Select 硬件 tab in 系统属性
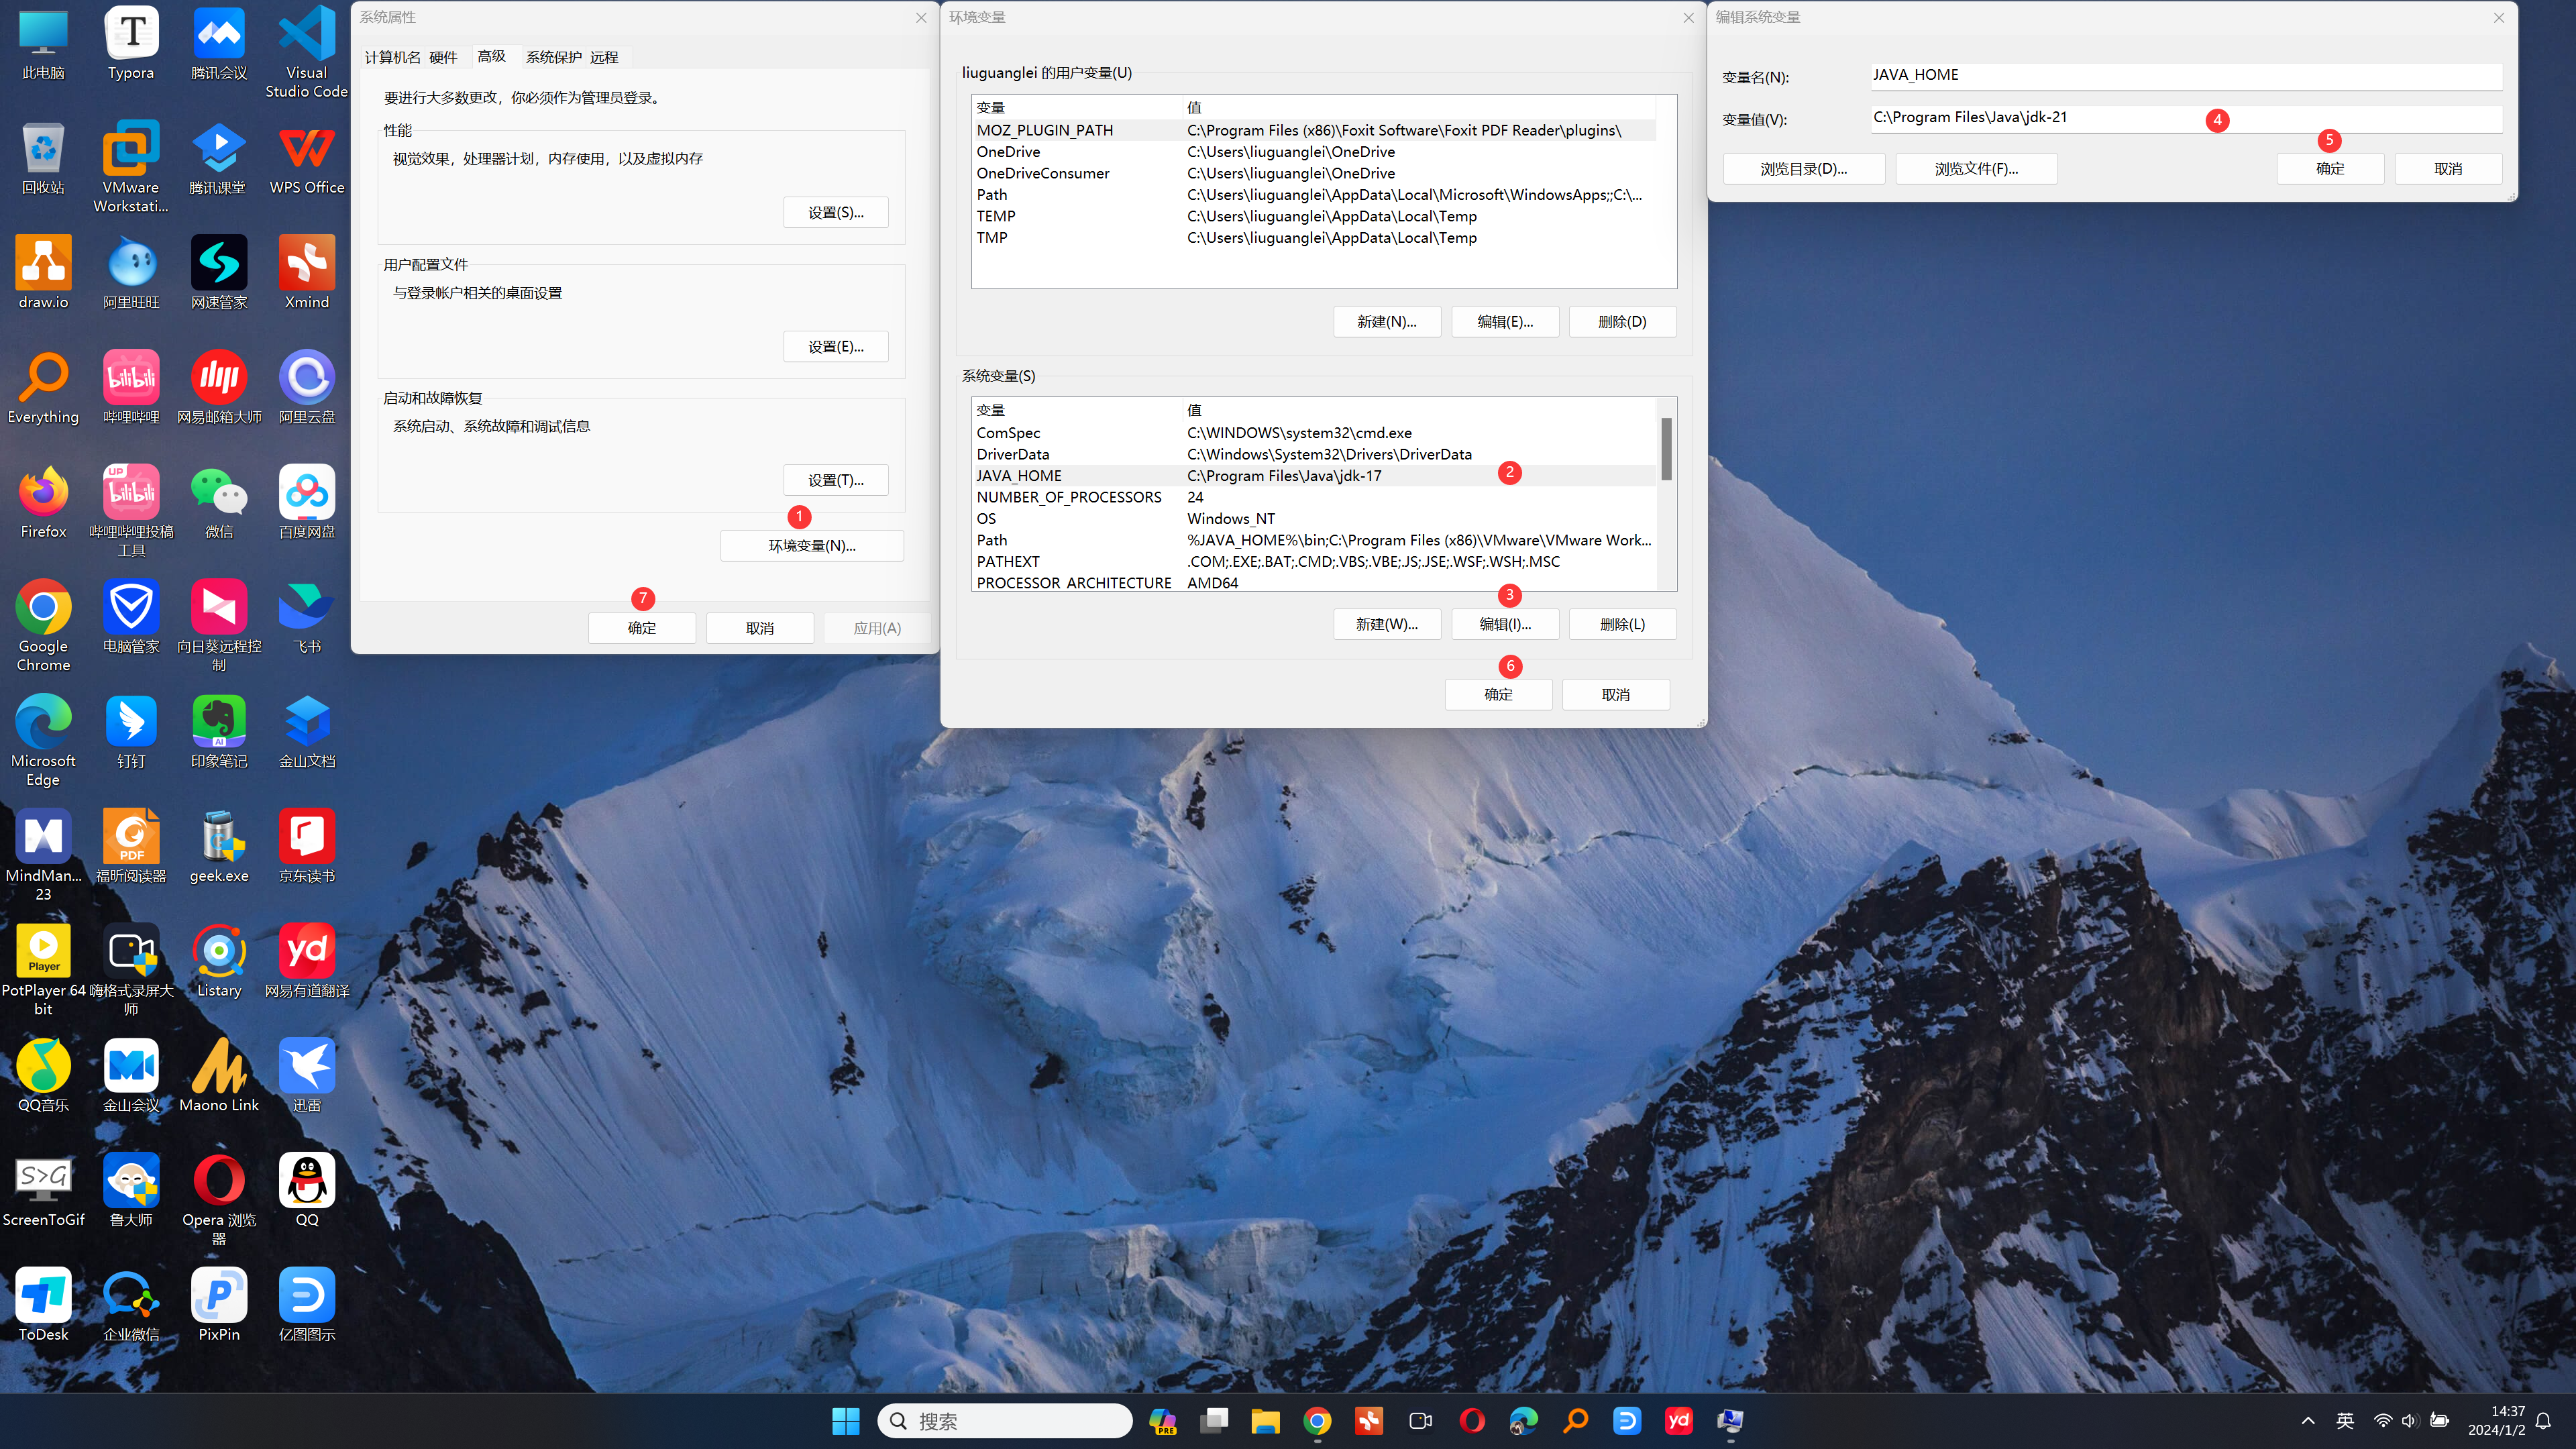This screenshot has height=1449, width=2576. tap(444, 55)
